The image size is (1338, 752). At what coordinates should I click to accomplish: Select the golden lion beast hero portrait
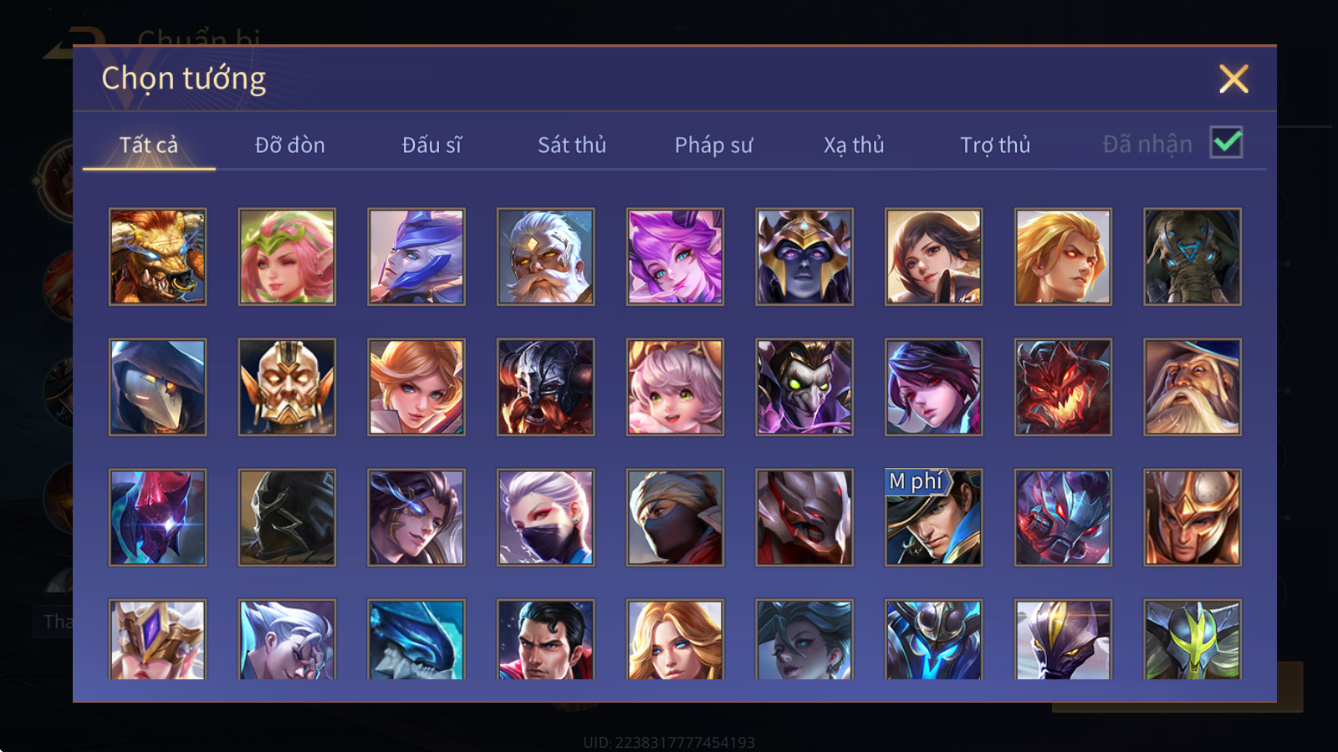tap(158, 257)
